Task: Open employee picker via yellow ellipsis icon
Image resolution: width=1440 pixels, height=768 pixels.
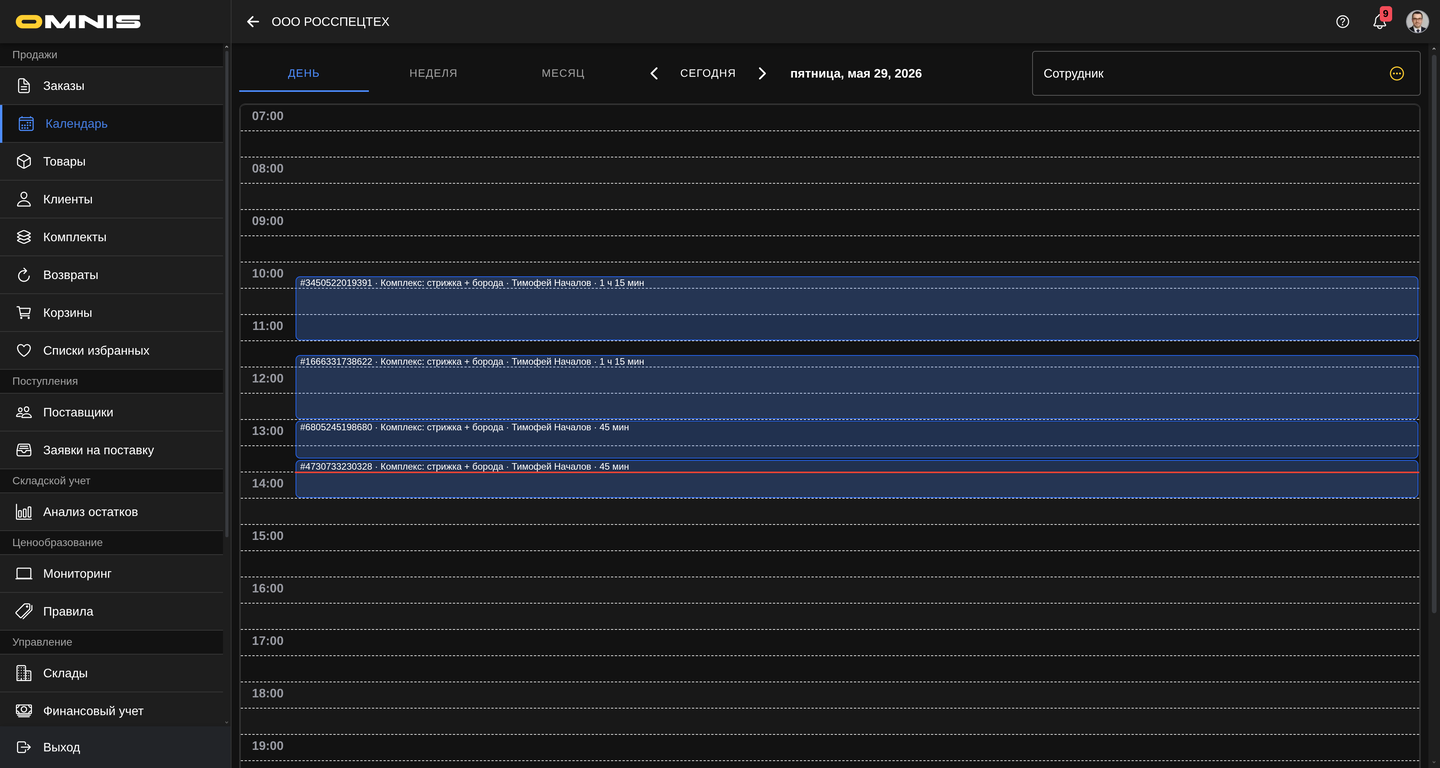Action: tap(1397, 74)
